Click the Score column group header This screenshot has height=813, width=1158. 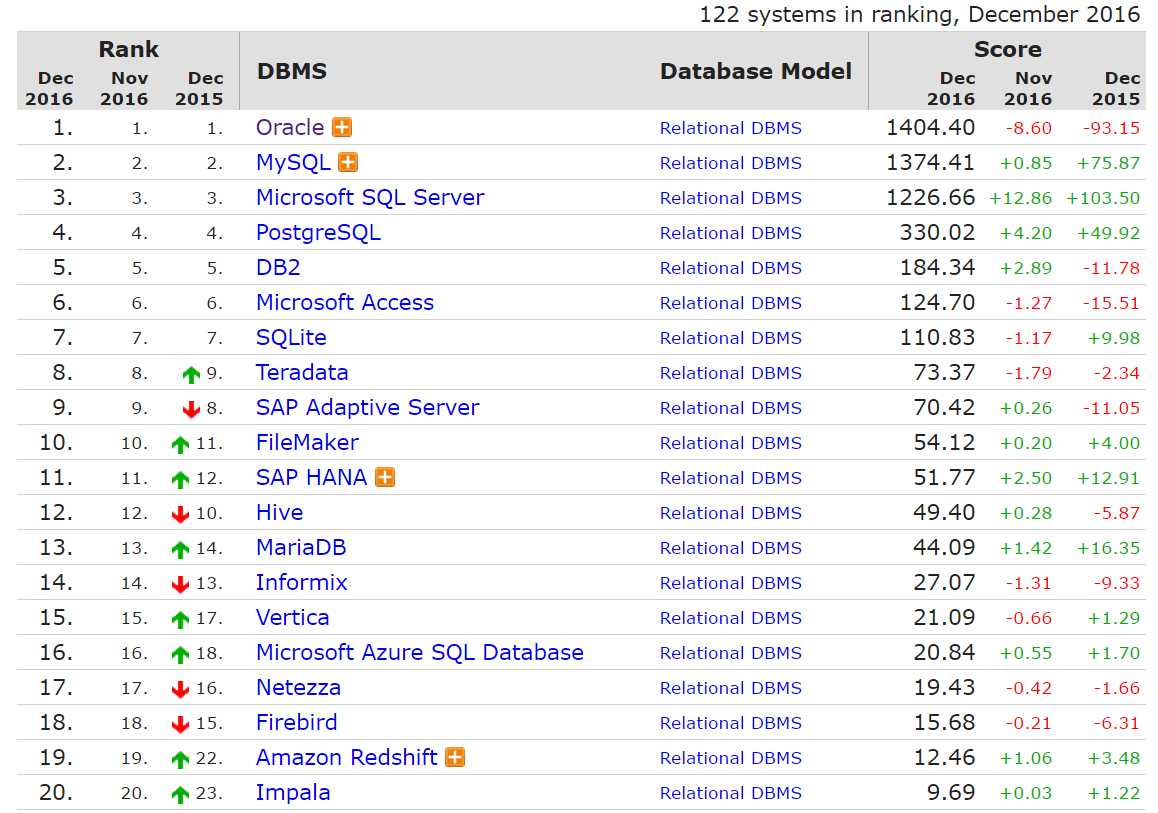(1007, 49)
